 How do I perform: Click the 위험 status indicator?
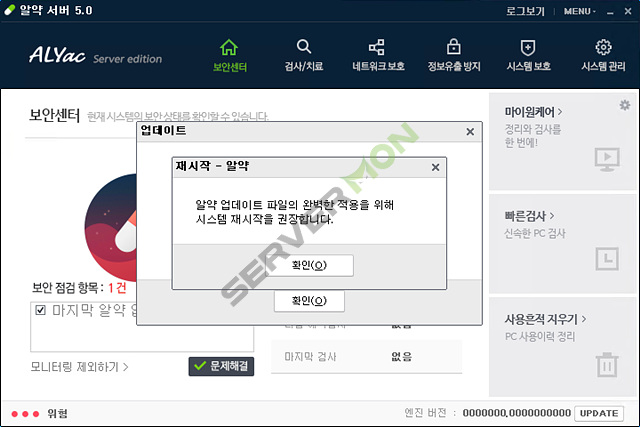[x=39, y=414]
